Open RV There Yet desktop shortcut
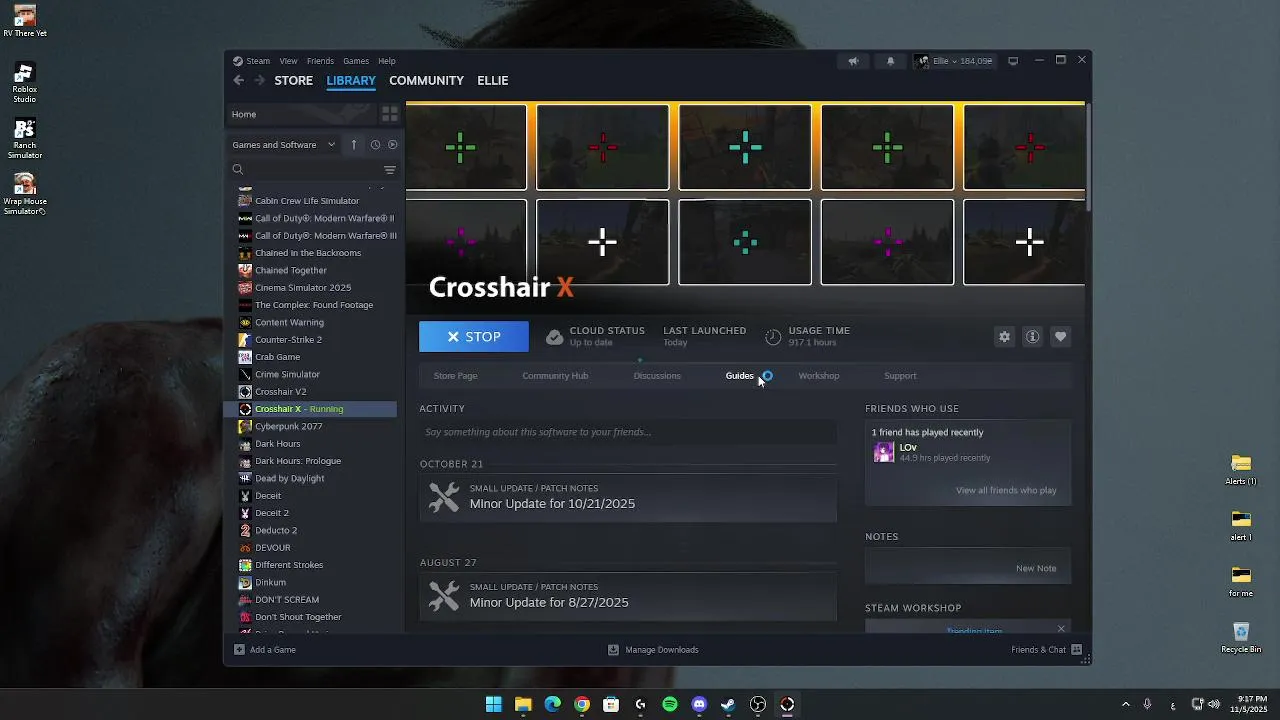 pyautogui.click(x=25, y=21)
